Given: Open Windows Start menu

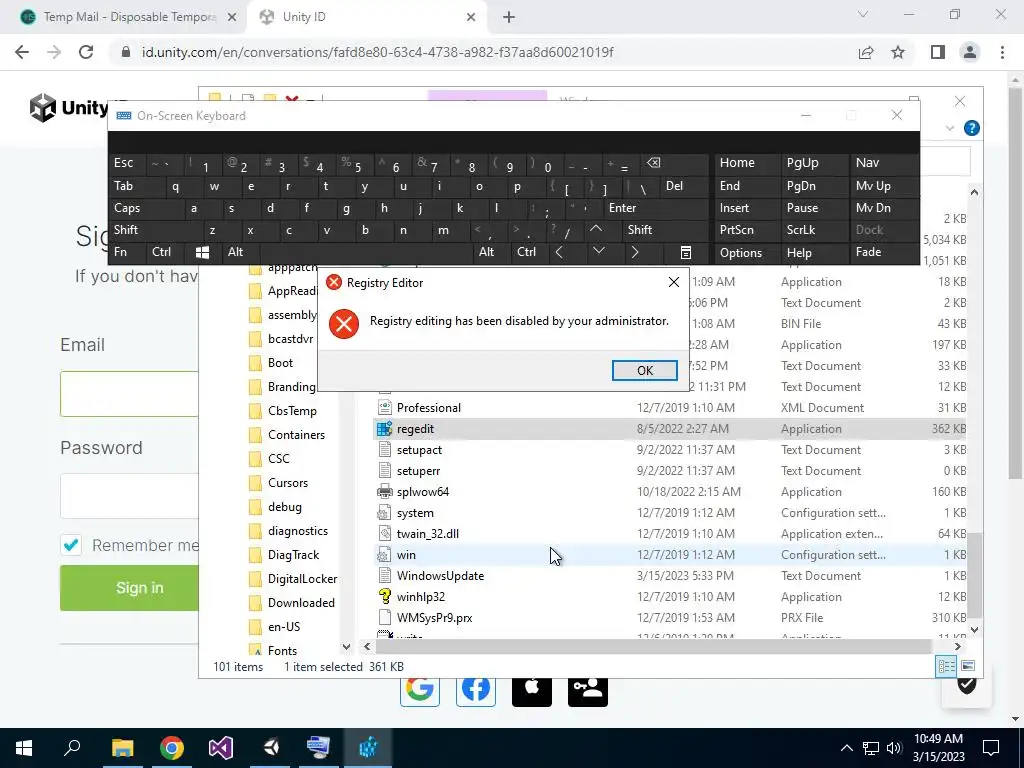Looking at the screenshot, I should [x=24, y=748].
